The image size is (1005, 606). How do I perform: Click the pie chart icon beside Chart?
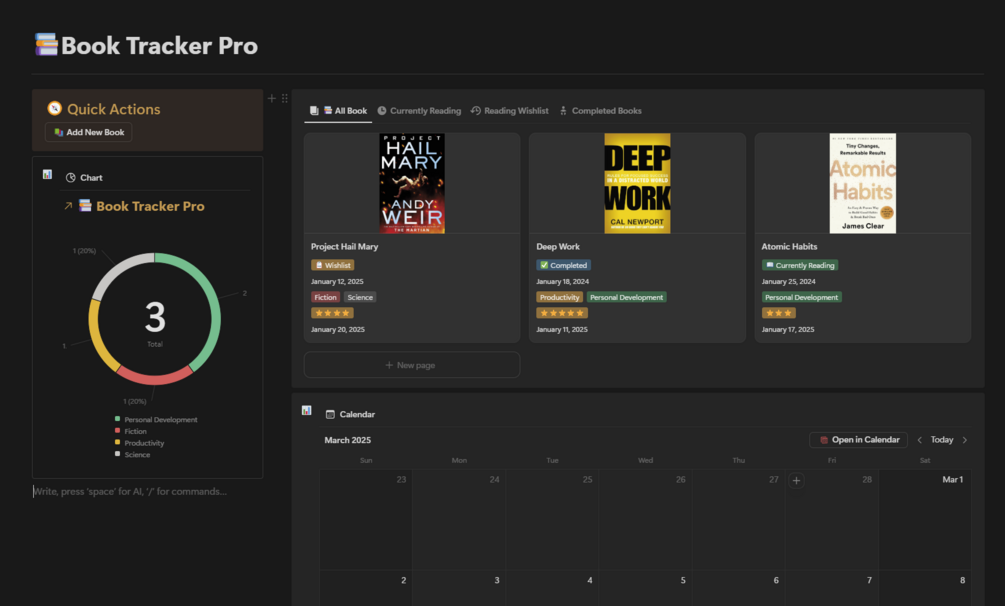pos(71,178)
